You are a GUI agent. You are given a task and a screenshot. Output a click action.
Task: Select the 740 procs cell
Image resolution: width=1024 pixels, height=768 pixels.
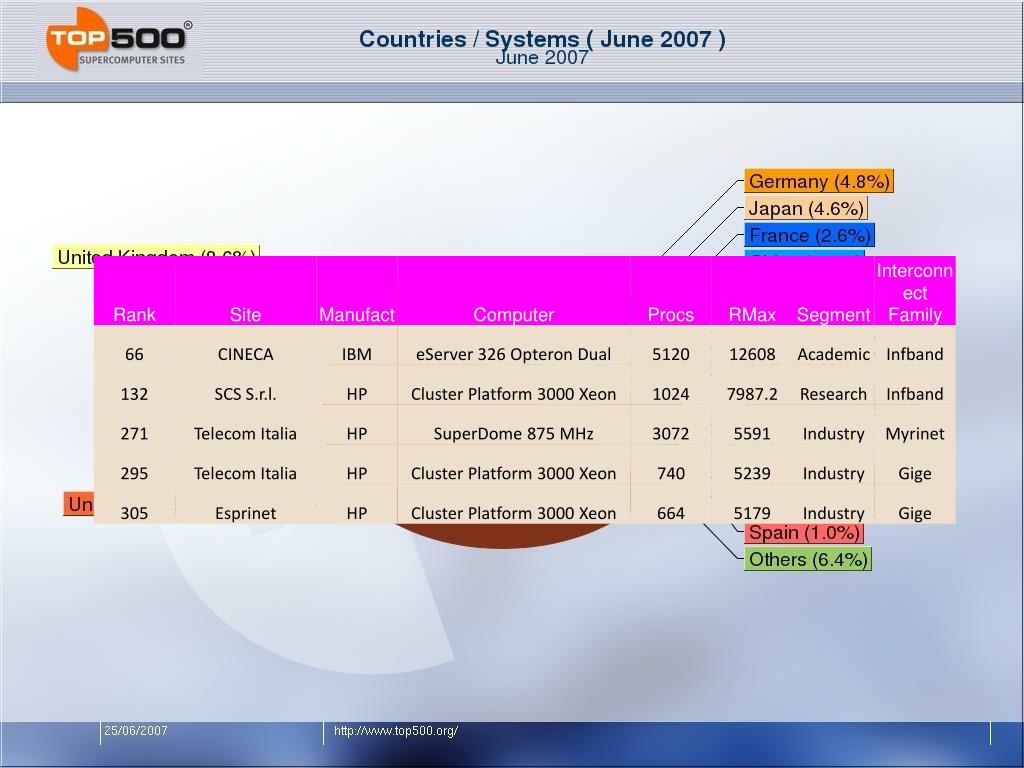pos(671,473)
